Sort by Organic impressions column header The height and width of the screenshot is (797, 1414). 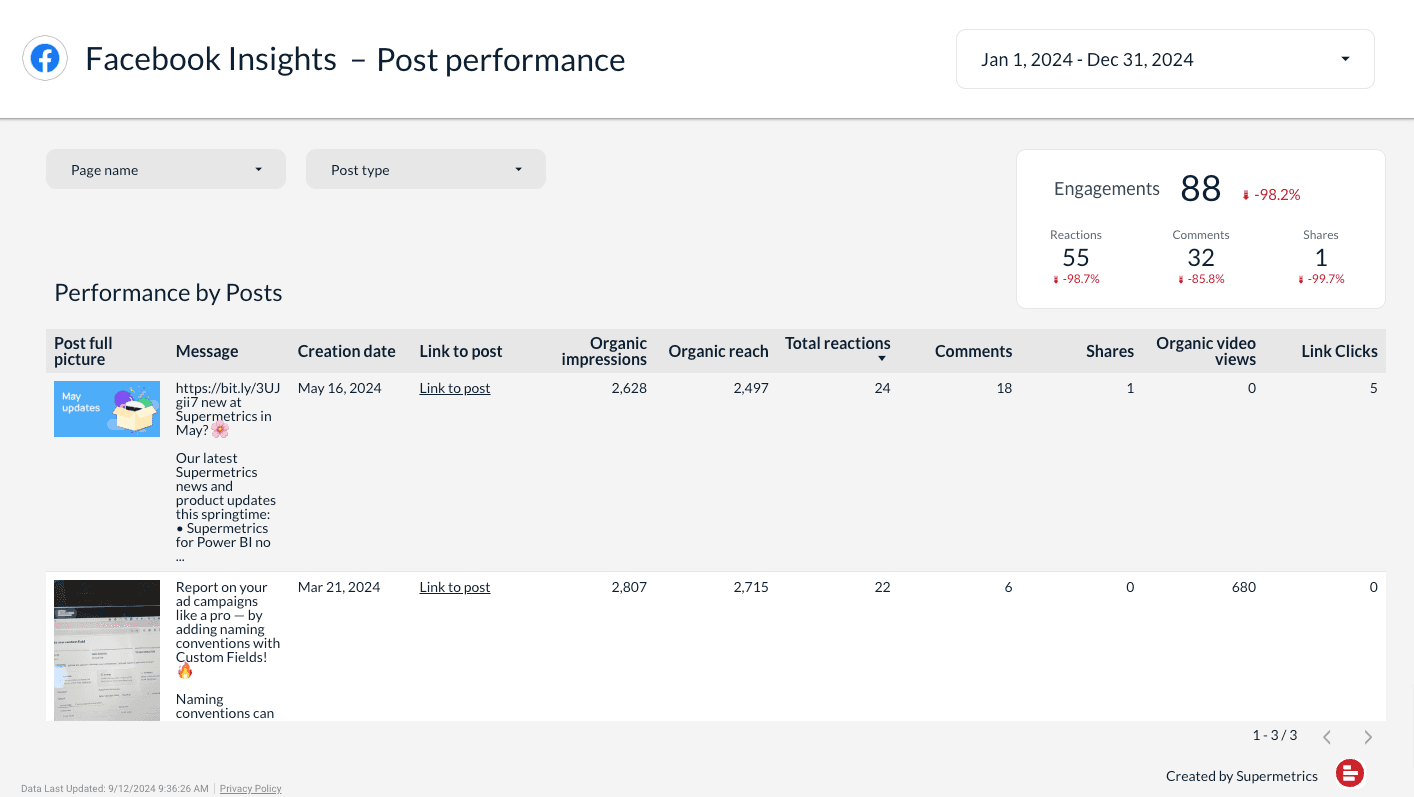tap(604, 351)
